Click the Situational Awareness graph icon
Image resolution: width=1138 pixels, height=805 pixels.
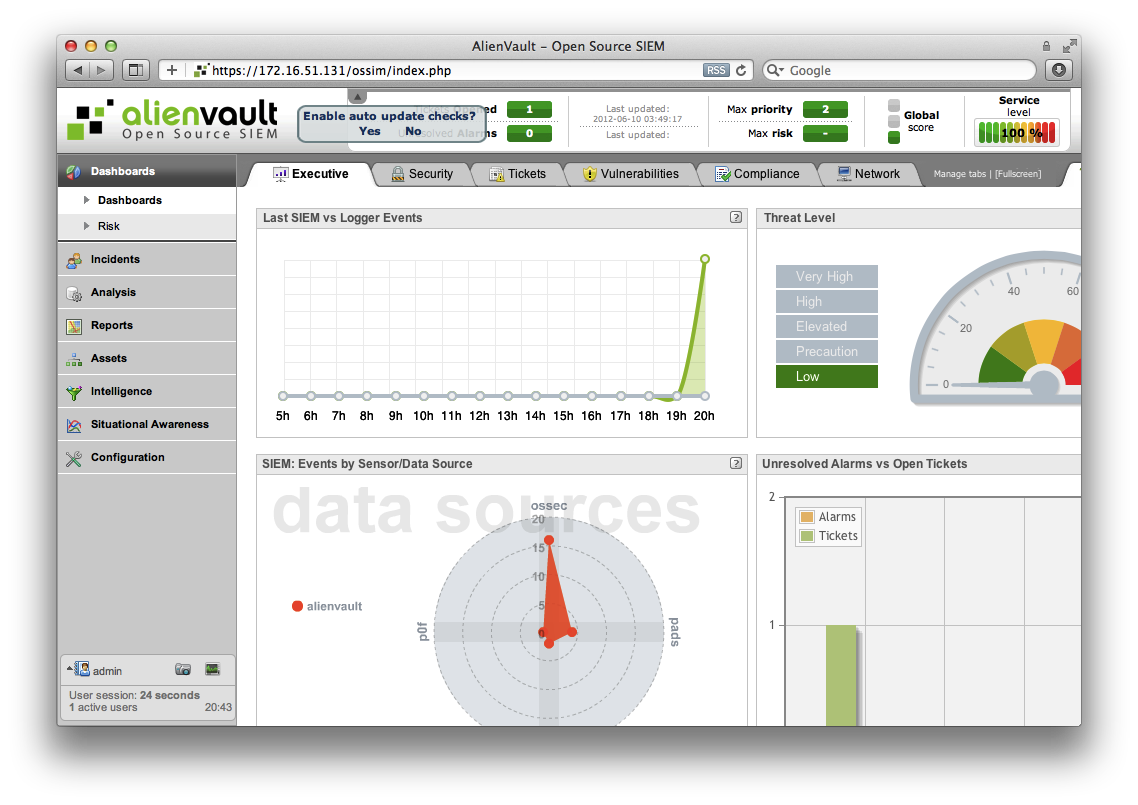tap(73, 425)
